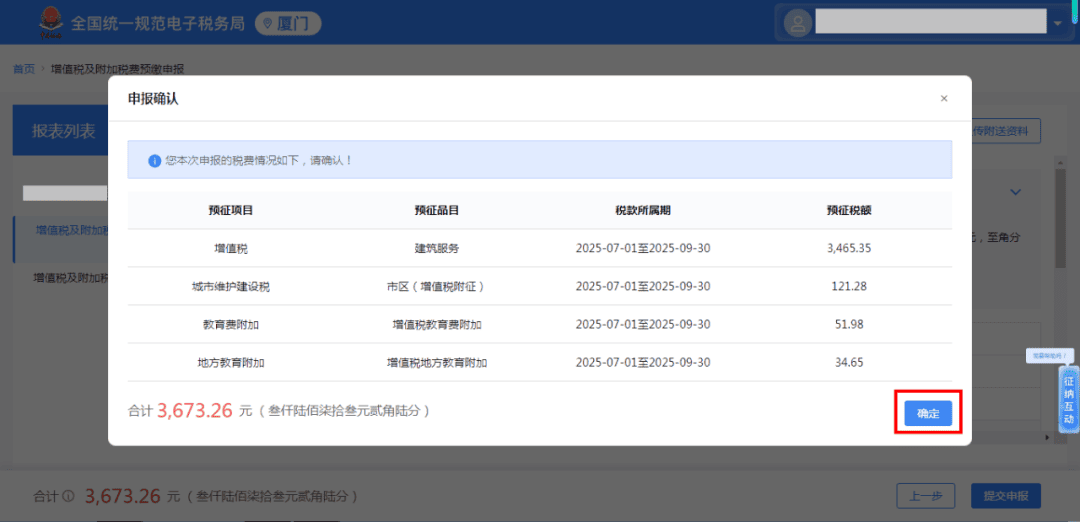Click the small tooltip bubble above 征纳互动
The image size is (1080, 522).
tap(1048, 355)
